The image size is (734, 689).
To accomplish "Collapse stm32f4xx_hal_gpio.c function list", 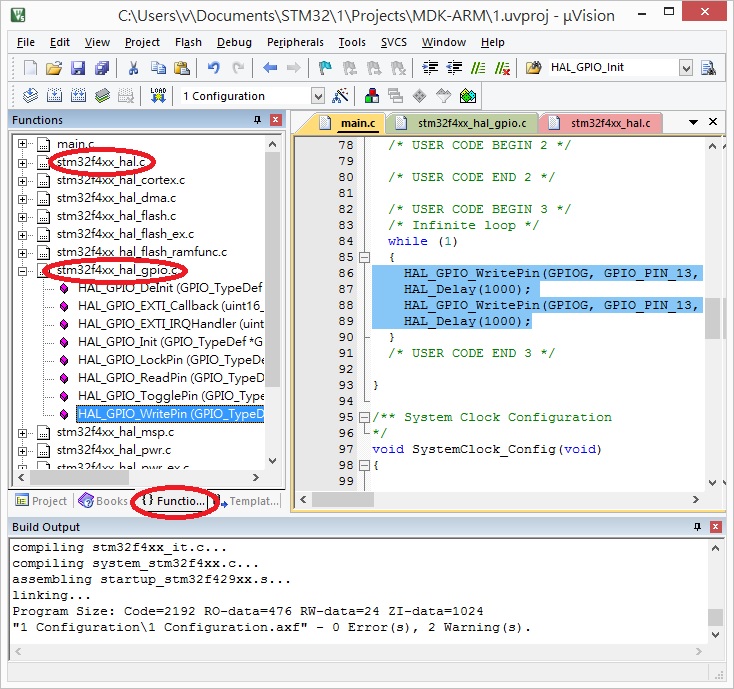I will click(x=22, y=271).
